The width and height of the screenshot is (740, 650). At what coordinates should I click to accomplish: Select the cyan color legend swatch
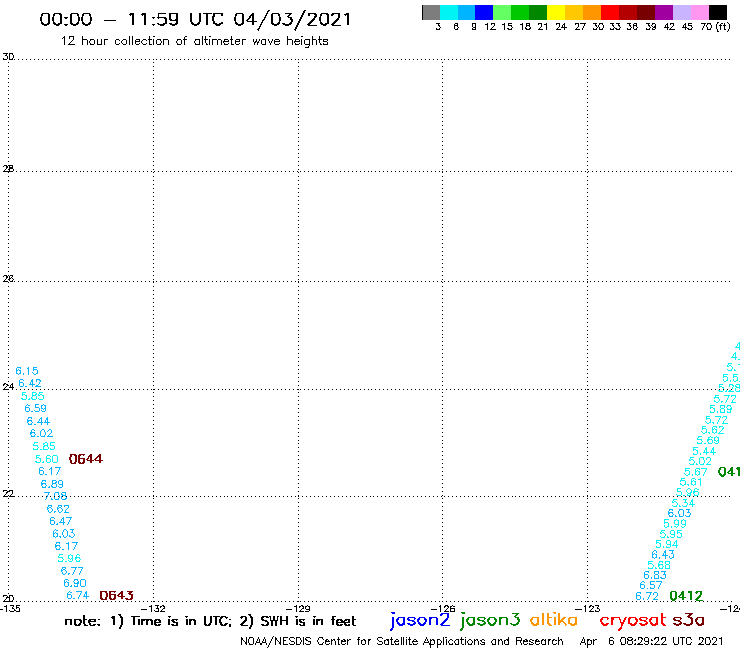tap(449, 12)
